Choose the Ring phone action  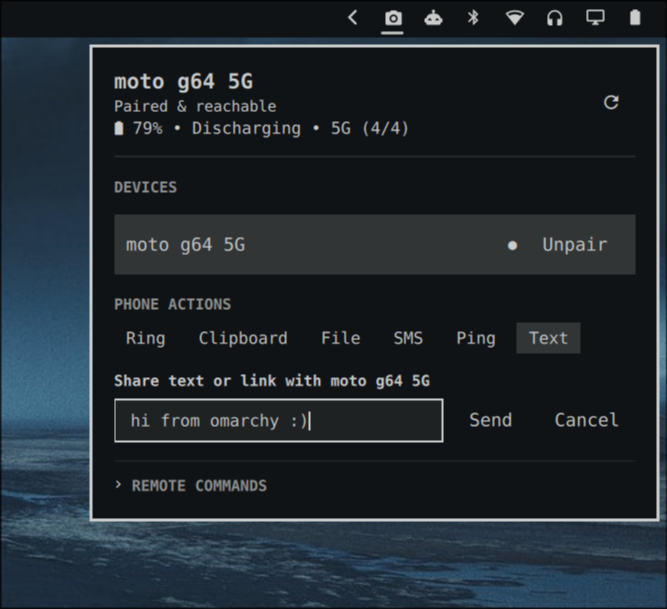point(145,338)
